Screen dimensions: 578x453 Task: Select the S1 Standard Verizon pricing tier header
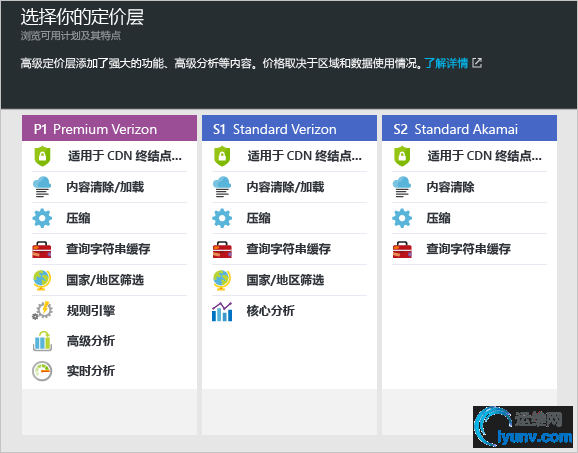[289, 128]
